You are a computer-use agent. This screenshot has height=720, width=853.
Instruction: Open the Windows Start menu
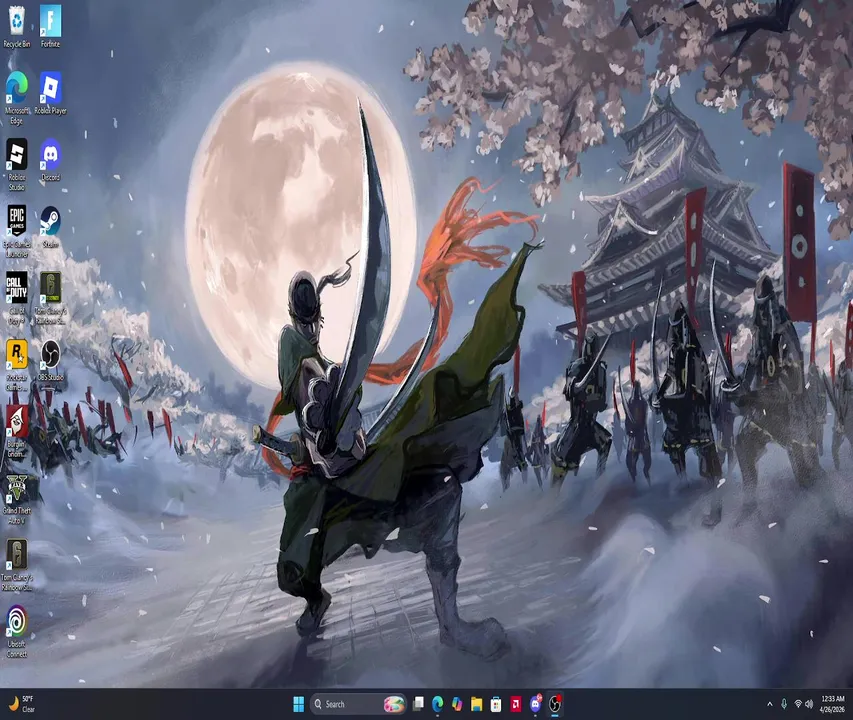(x=299, y=704)
